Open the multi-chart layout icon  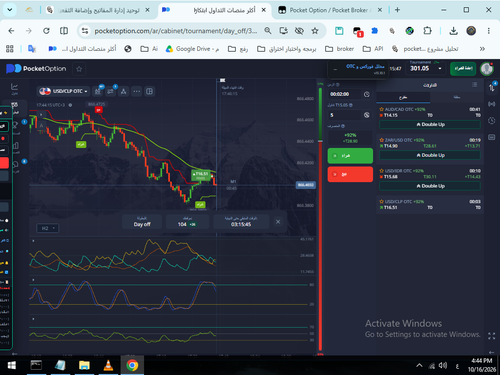[x=149, y=91]
